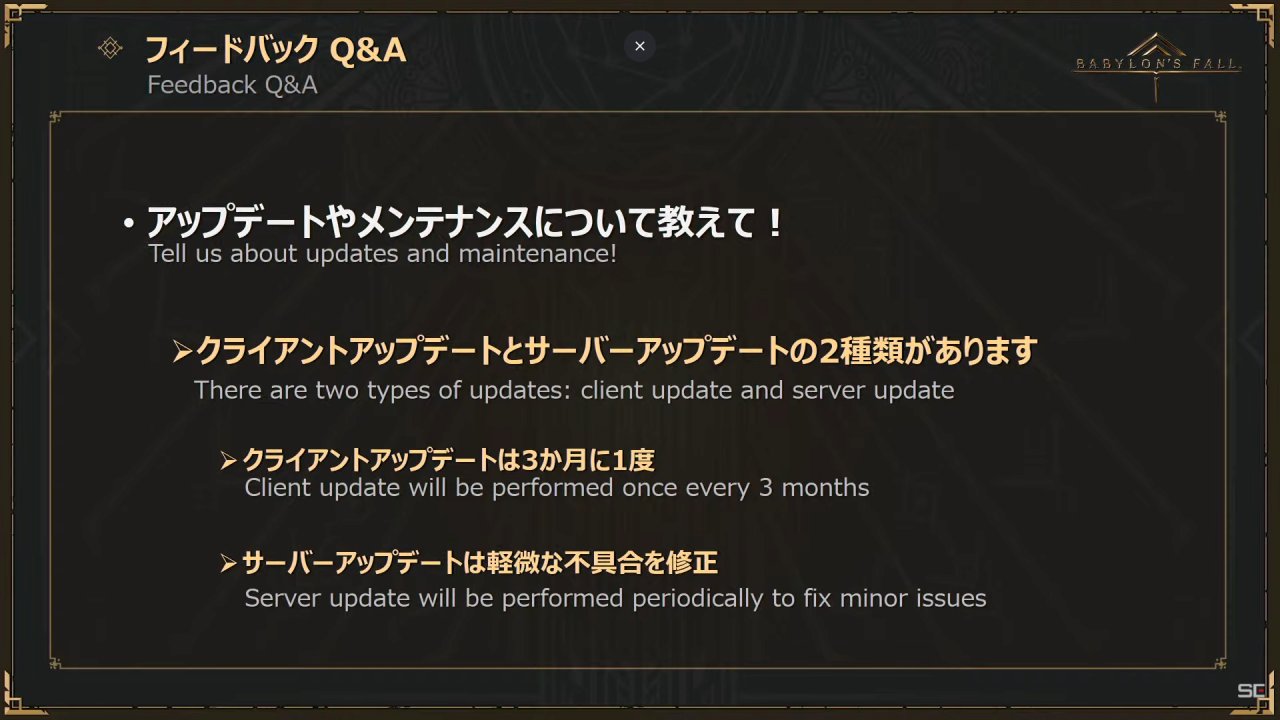Click the inner frame's top-left corner ornament
The image size is (1280, 720).
coord(57,119)
